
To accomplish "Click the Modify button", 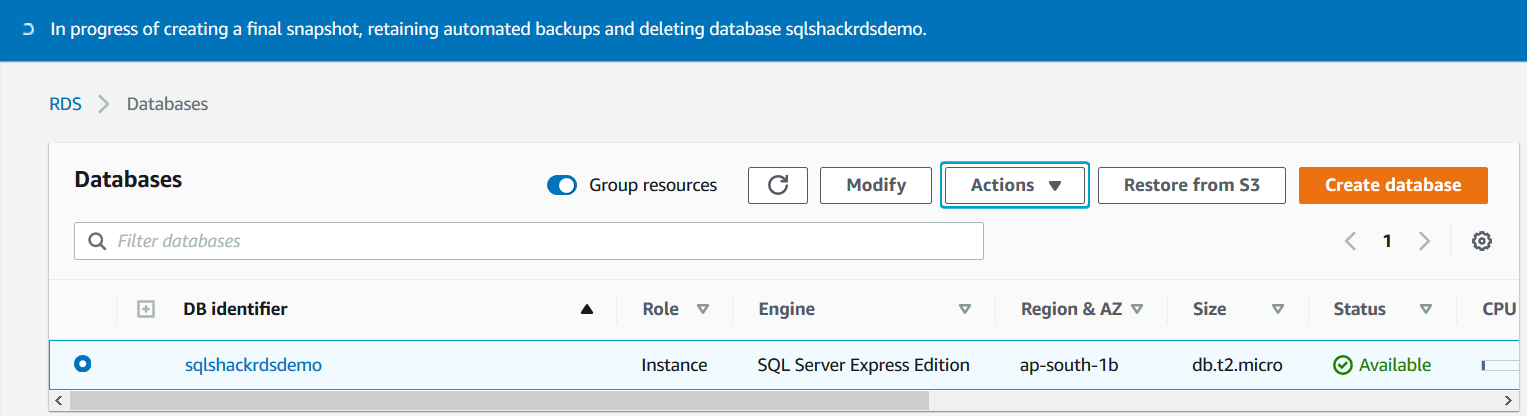I will click(876, 185).
